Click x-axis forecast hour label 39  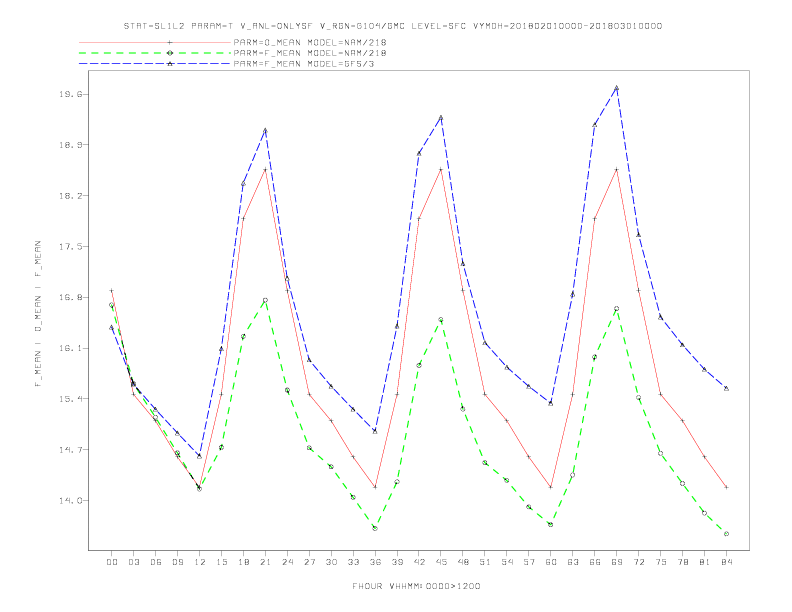click(x=397, y=562)
